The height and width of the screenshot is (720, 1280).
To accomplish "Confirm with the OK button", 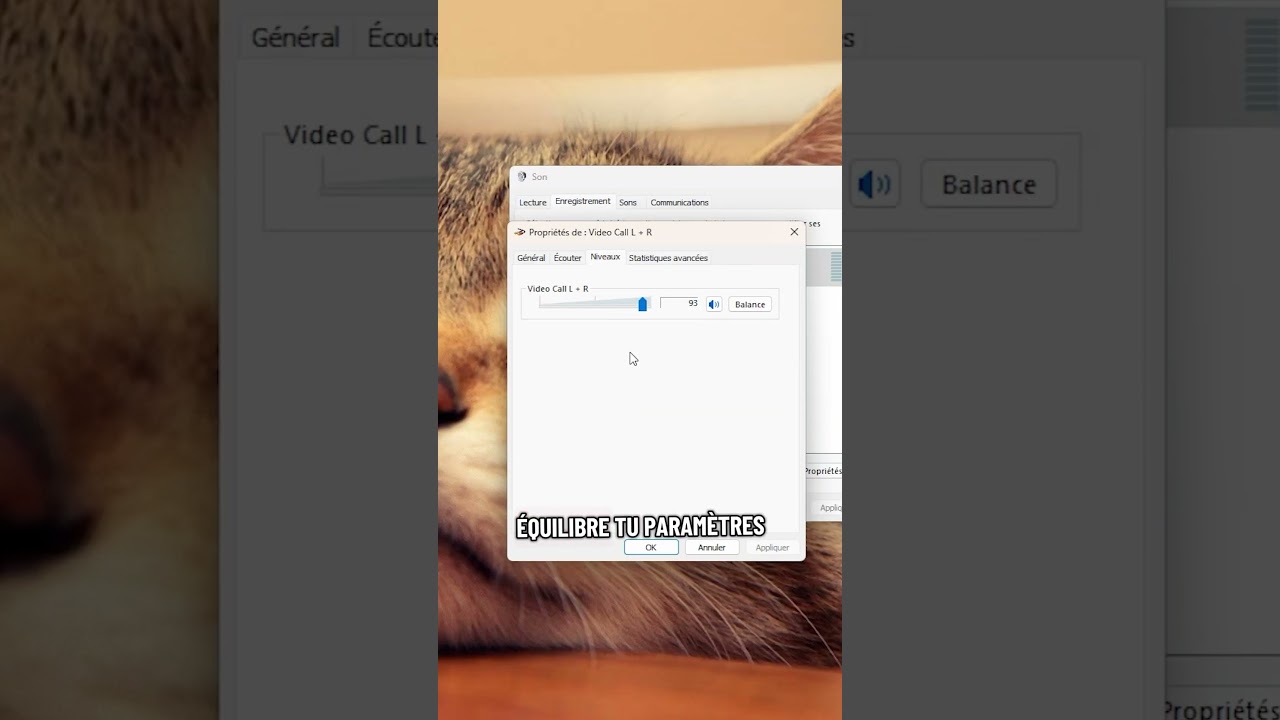I will coord(651,547).
